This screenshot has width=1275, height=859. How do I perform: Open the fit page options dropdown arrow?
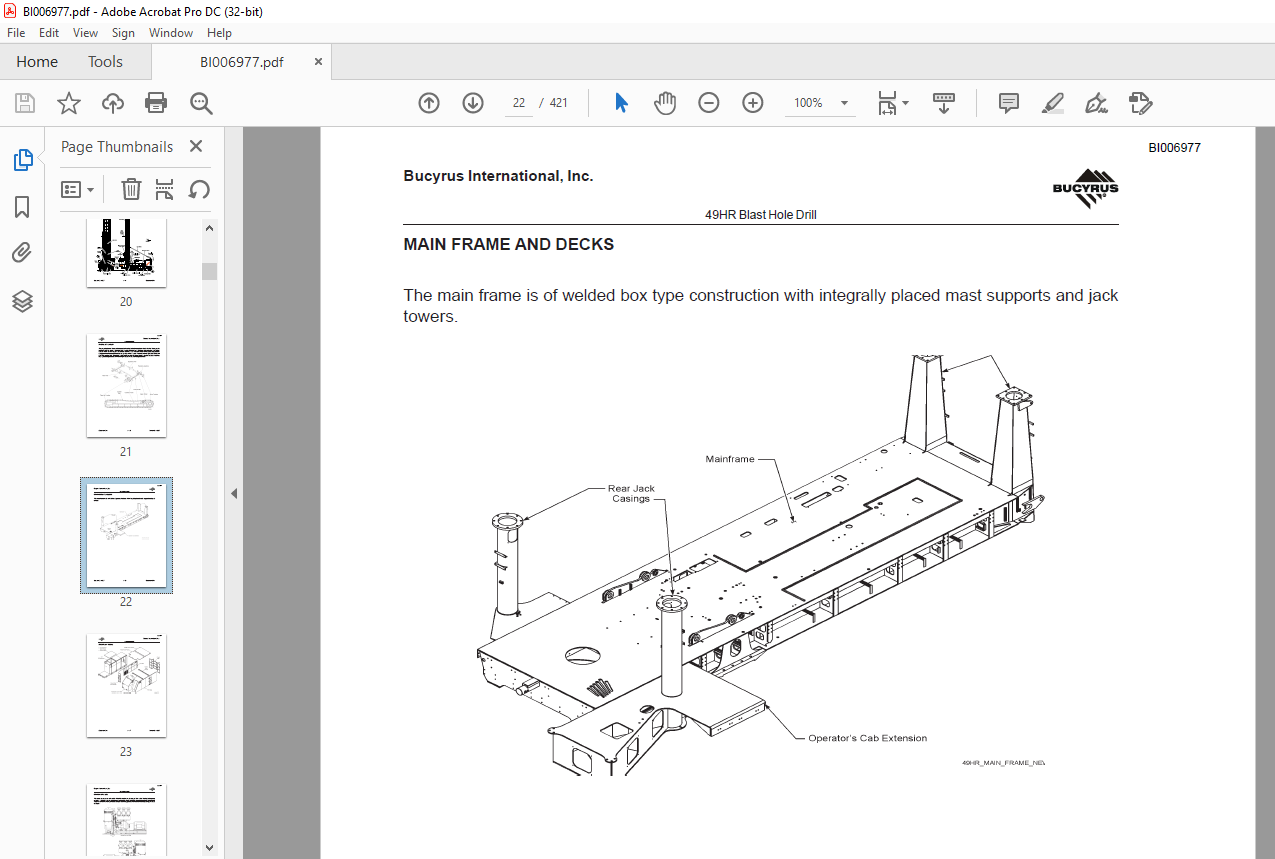tap(906, 103)
